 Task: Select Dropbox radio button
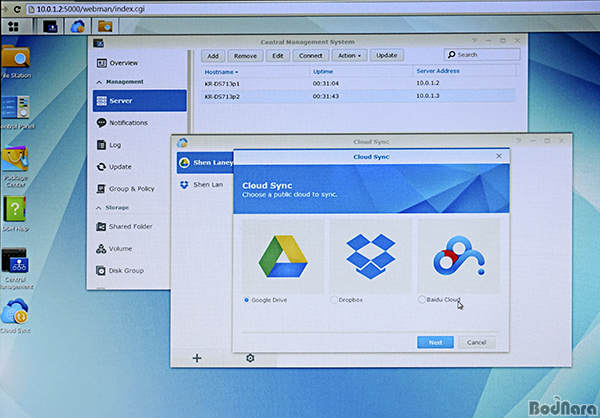(334, 300)
